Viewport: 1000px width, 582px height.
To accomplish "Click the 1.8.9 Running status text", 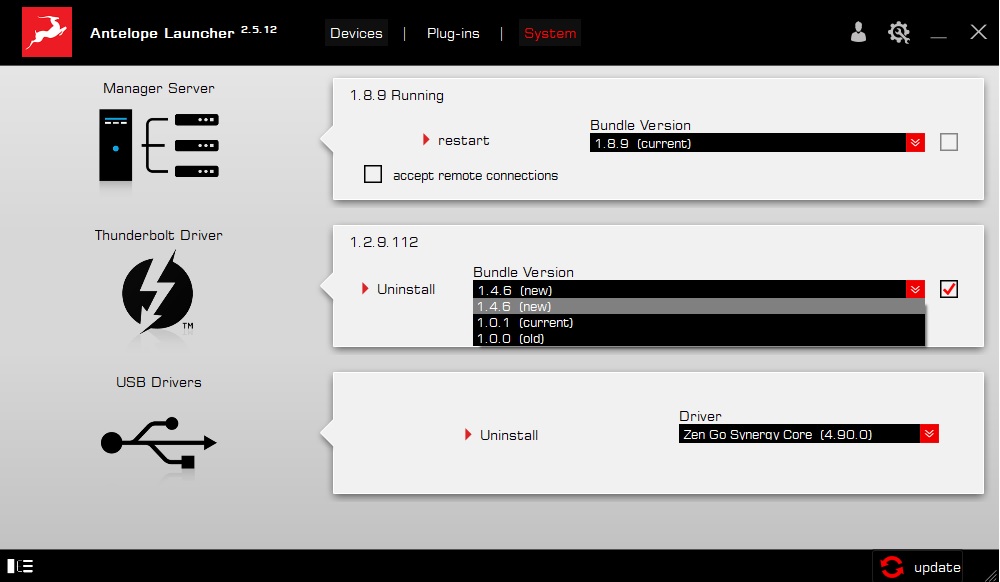I will coord(397,96).
